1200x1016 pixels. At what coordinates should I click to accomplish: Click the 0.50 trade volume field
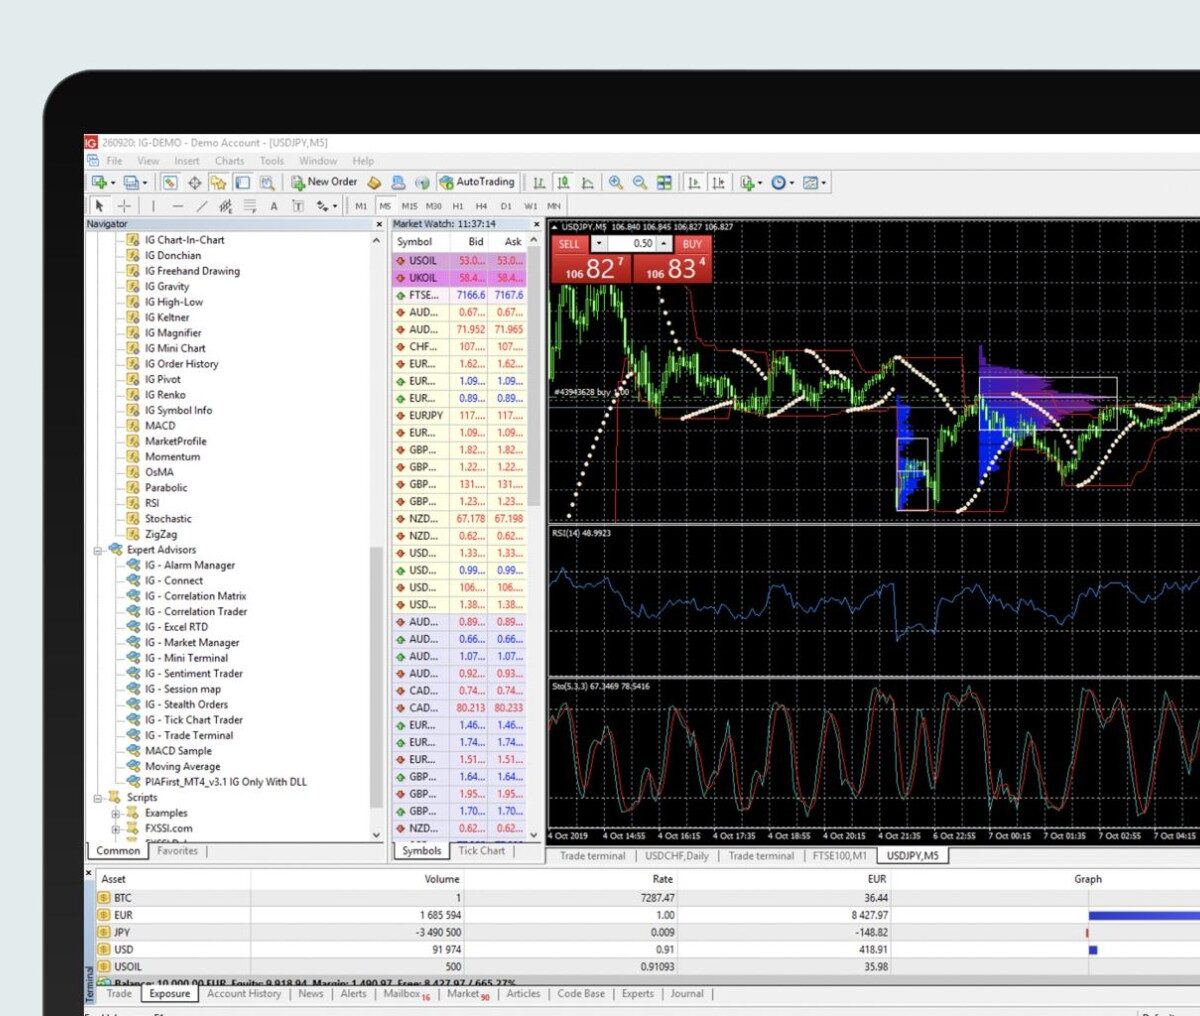(x=632, y=244)
